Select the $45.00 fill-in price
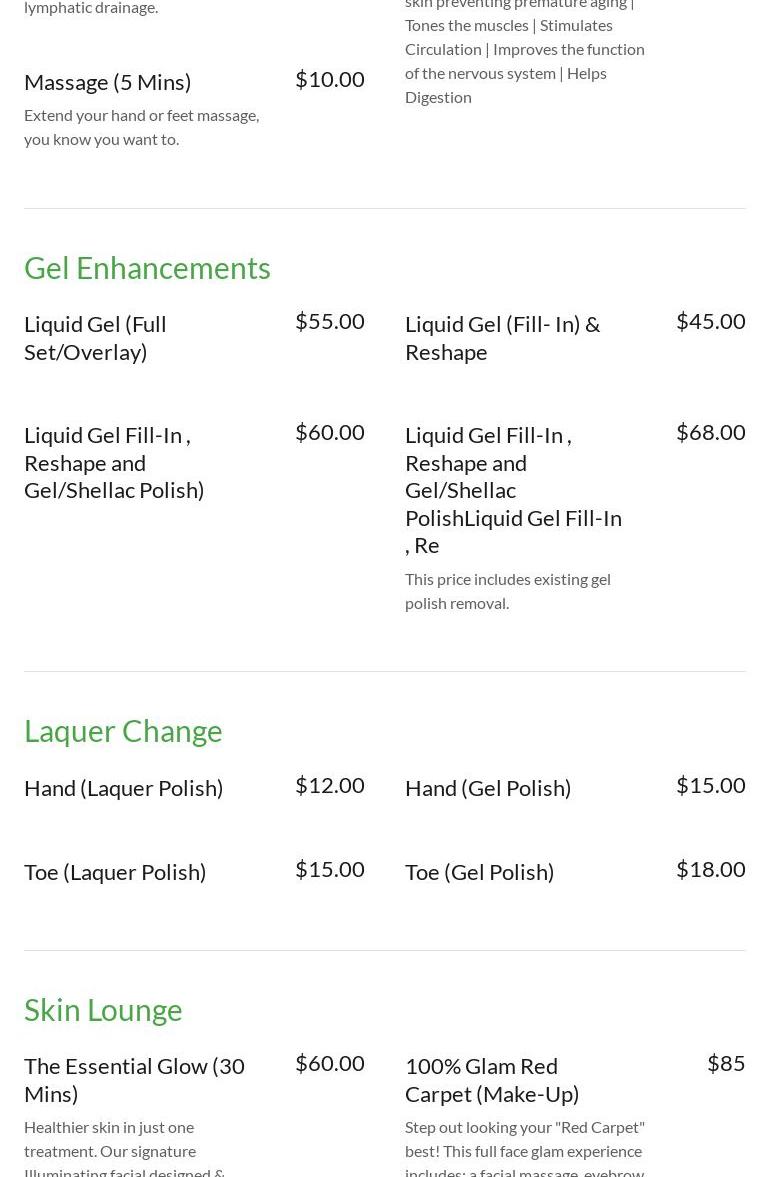Screen dimensions: 770x1177 [710, 321]
